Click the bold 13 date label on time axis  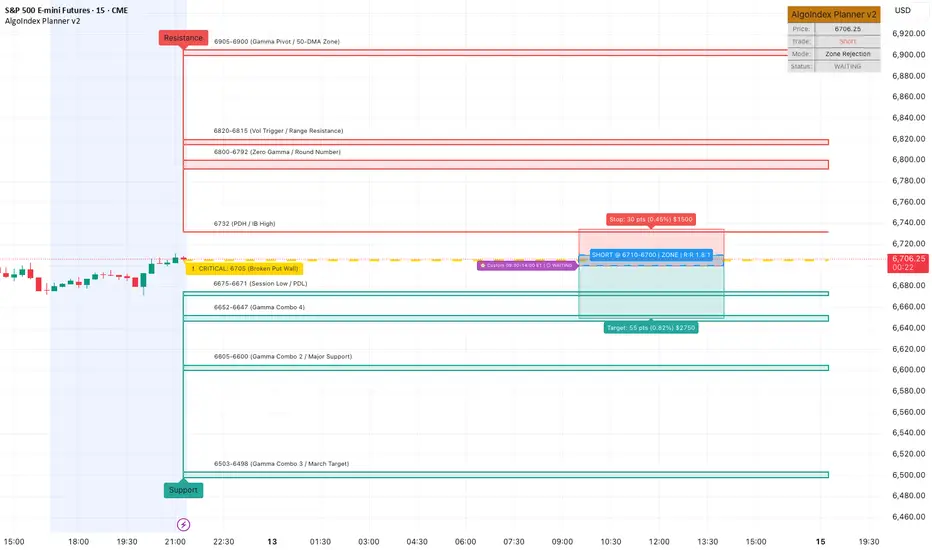click(272, 542)
